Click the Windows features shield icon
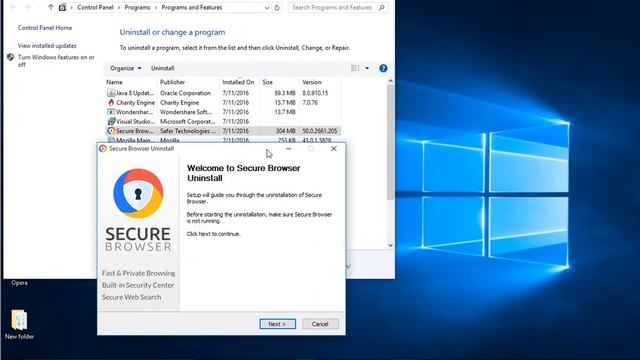The width and height of the screenshot is (640, 360). click(11, 58)
